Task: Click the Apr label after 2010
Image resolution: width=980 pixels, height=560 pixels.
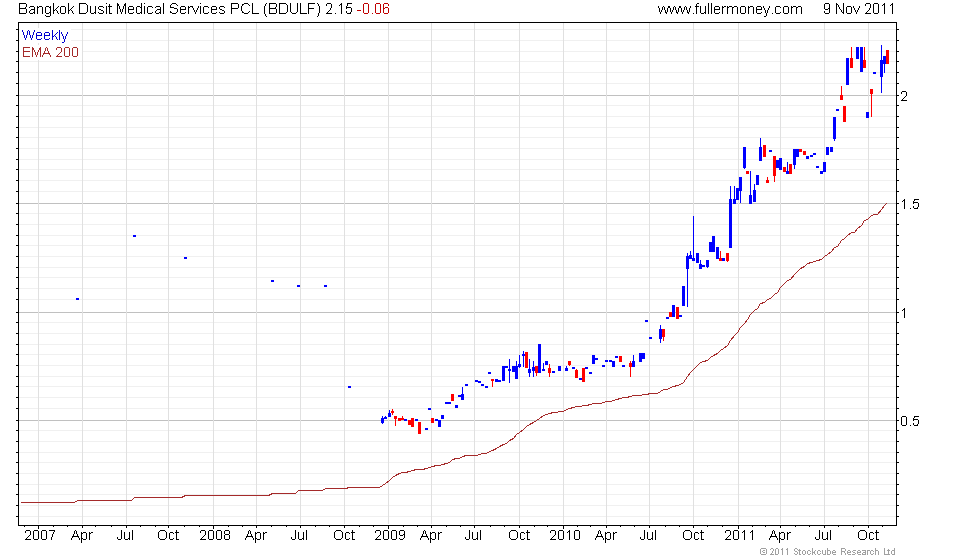Action: click(606, 536)
